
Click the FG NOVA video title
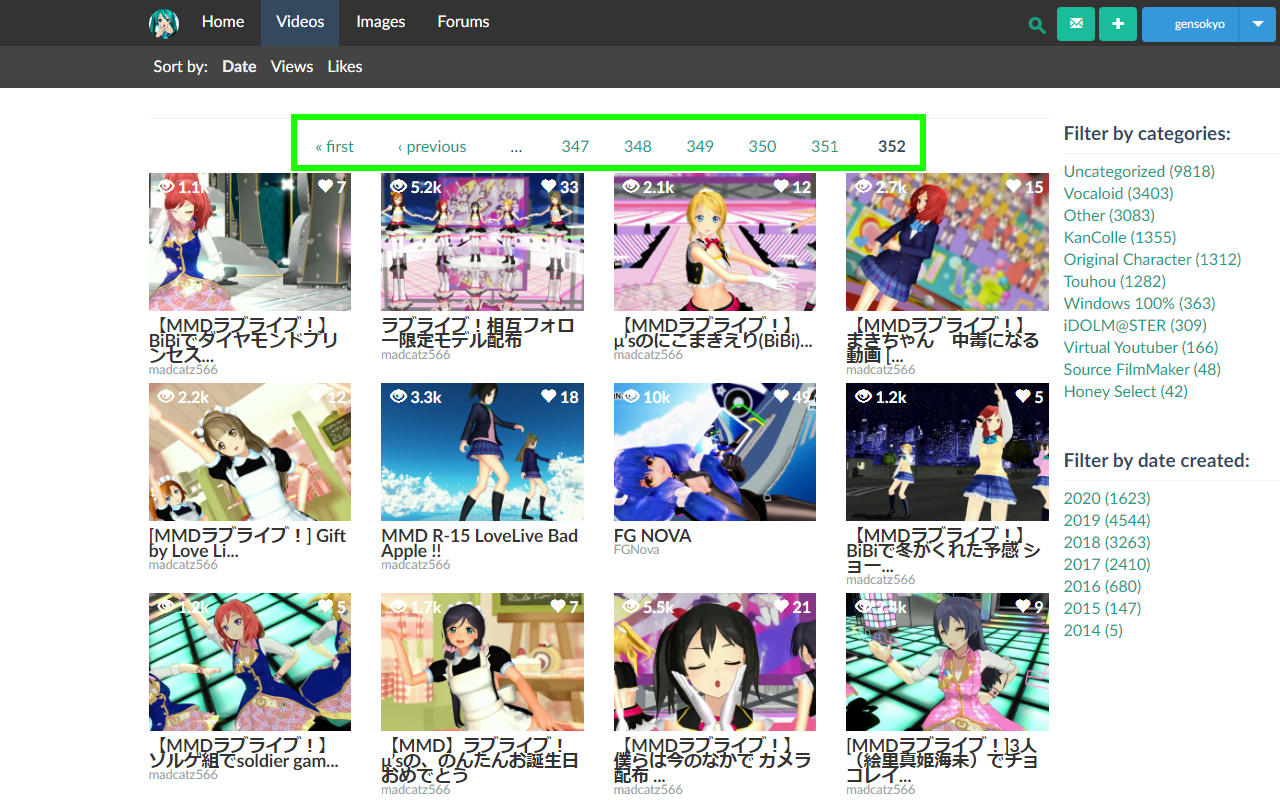[653, 536]
